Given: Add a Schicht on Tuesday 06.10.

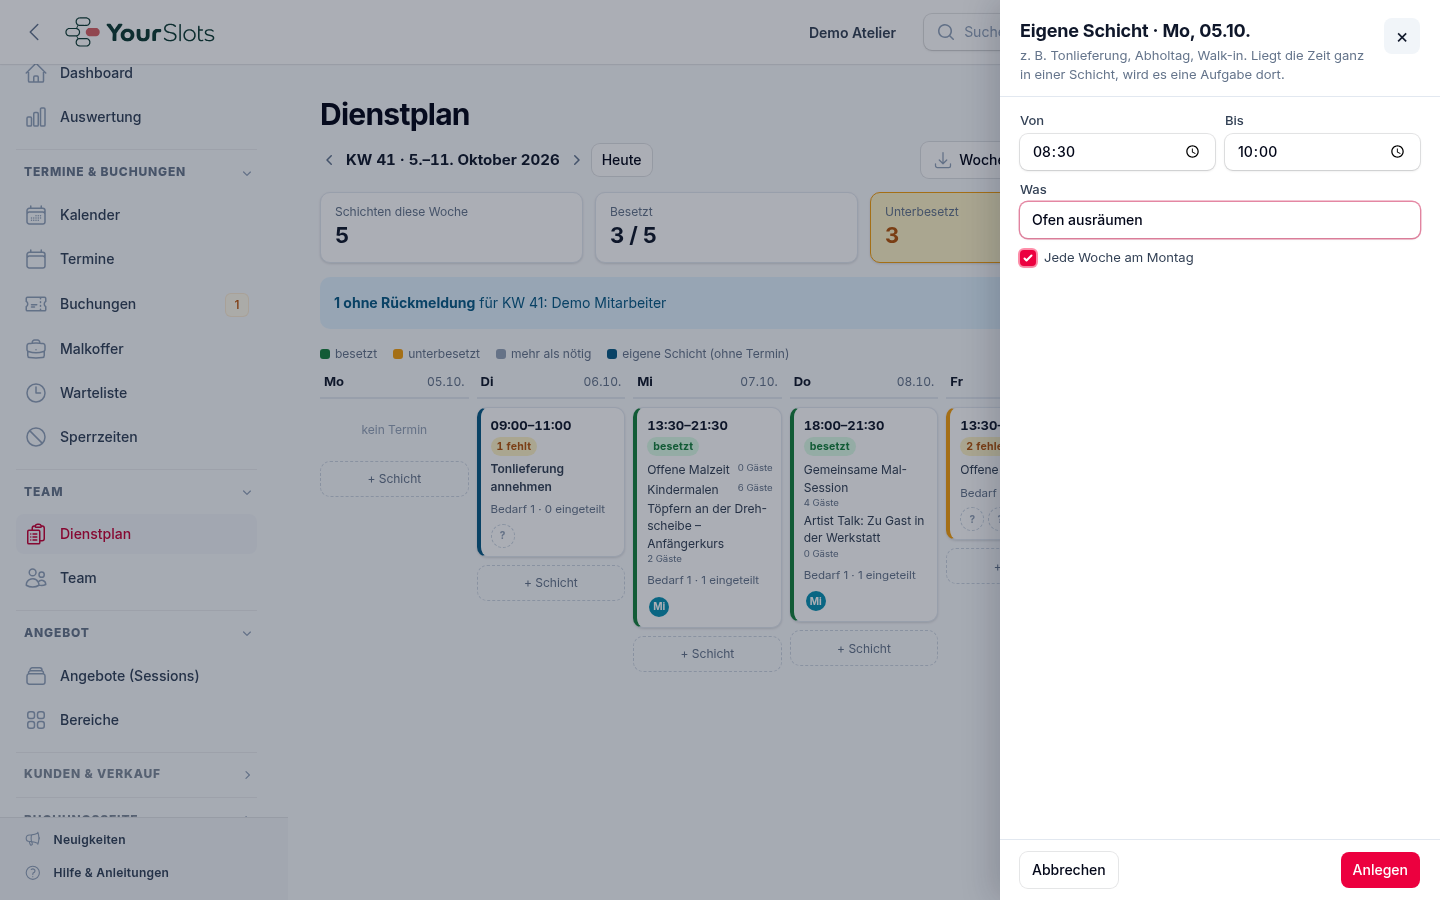Looking at the screenshot, I should tap(551, 583).
